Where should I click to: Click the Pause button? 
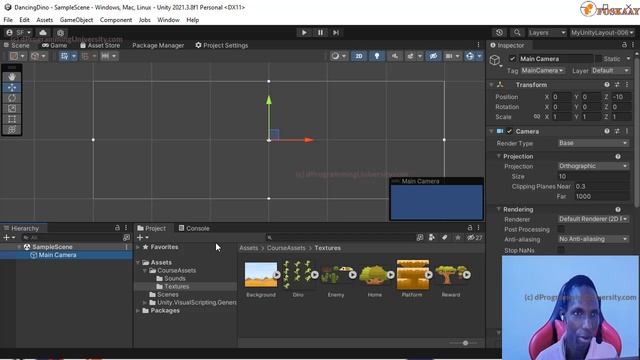pos(320,33)
